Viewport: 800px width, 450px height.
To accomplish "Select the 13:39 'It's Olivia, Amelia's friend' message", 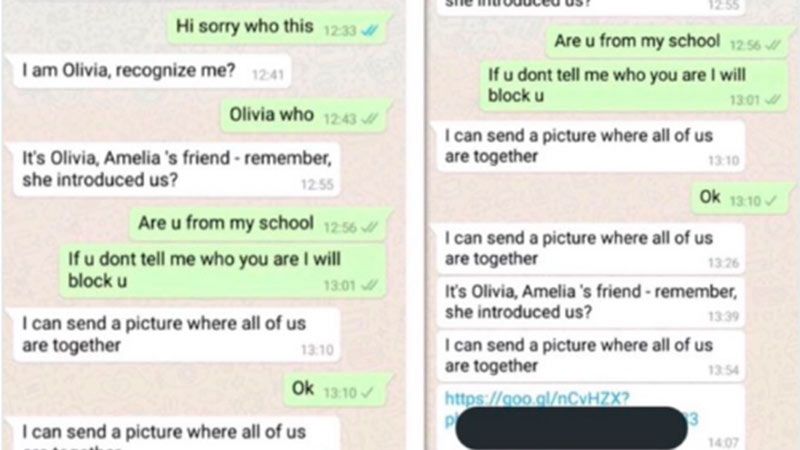I will [x=591, y=303].
